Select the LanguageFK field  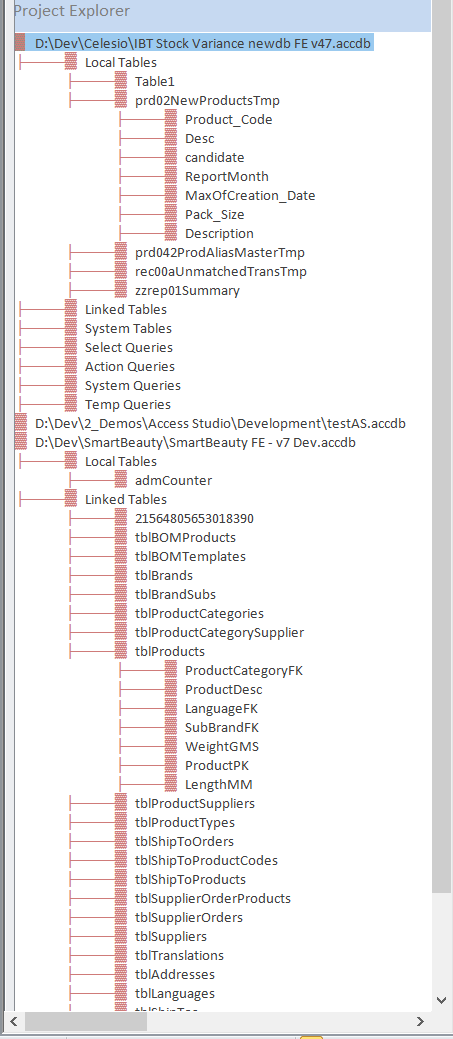coord(221,709)
